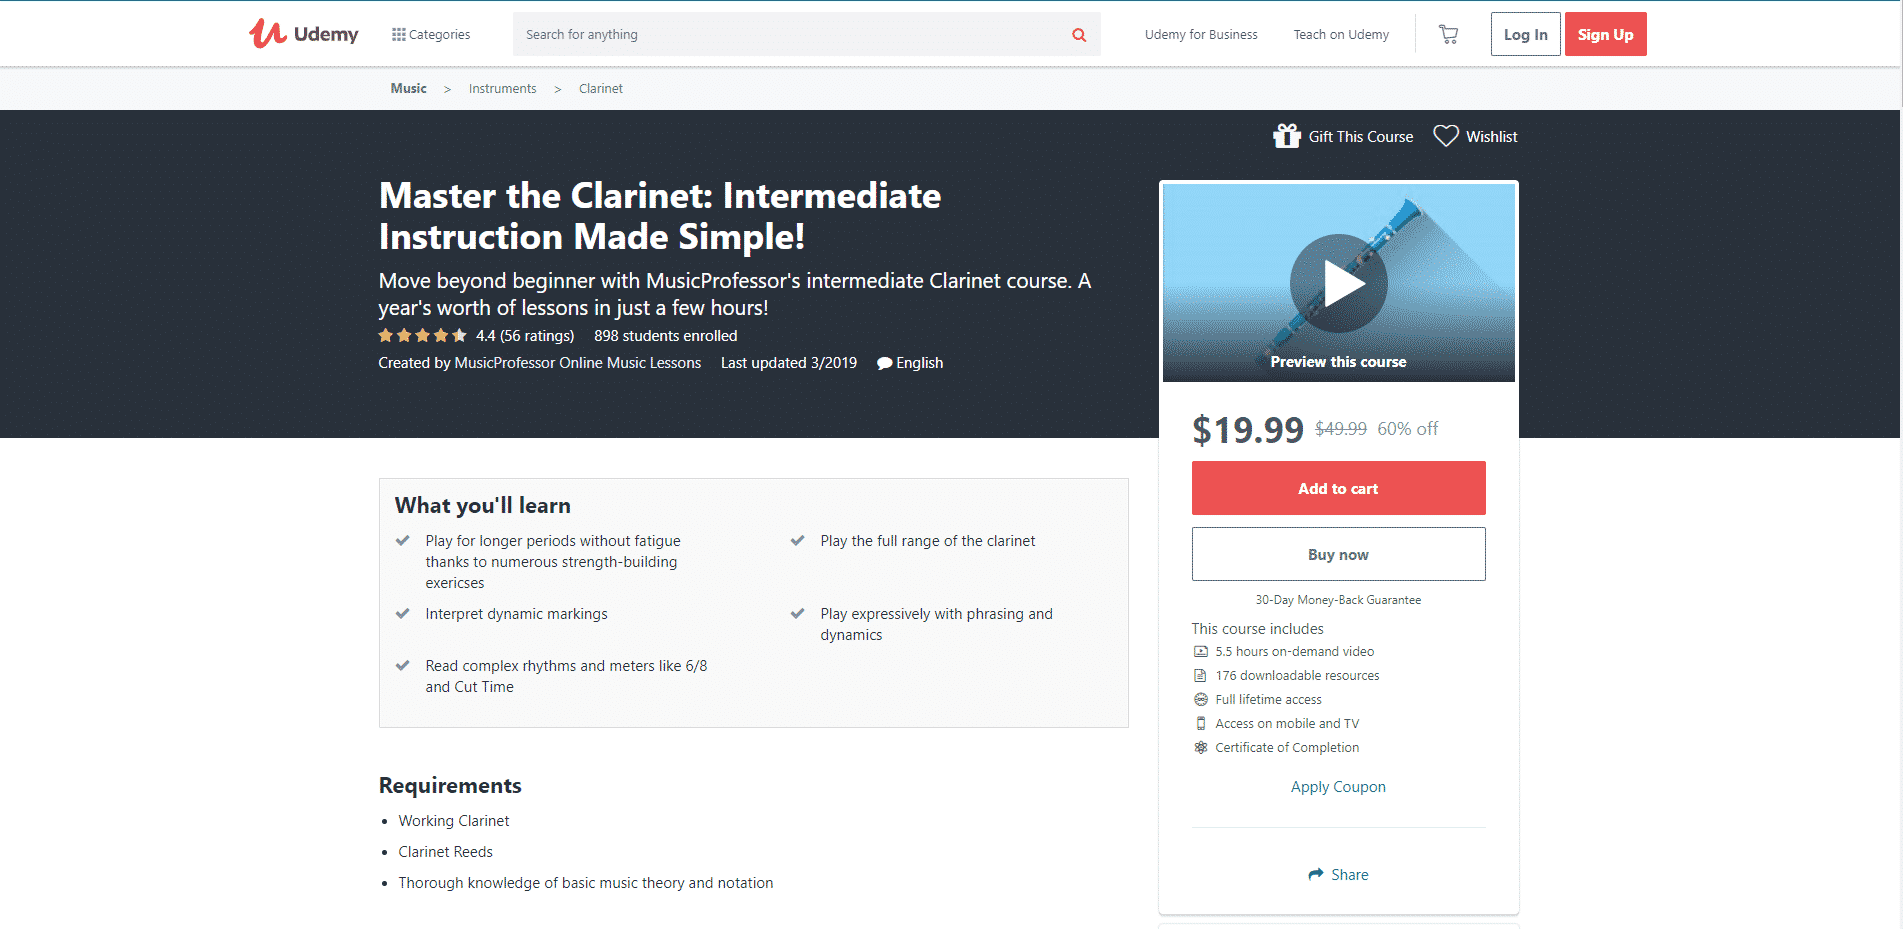Click the Gift This Course gift icon

click(1287, 135)
